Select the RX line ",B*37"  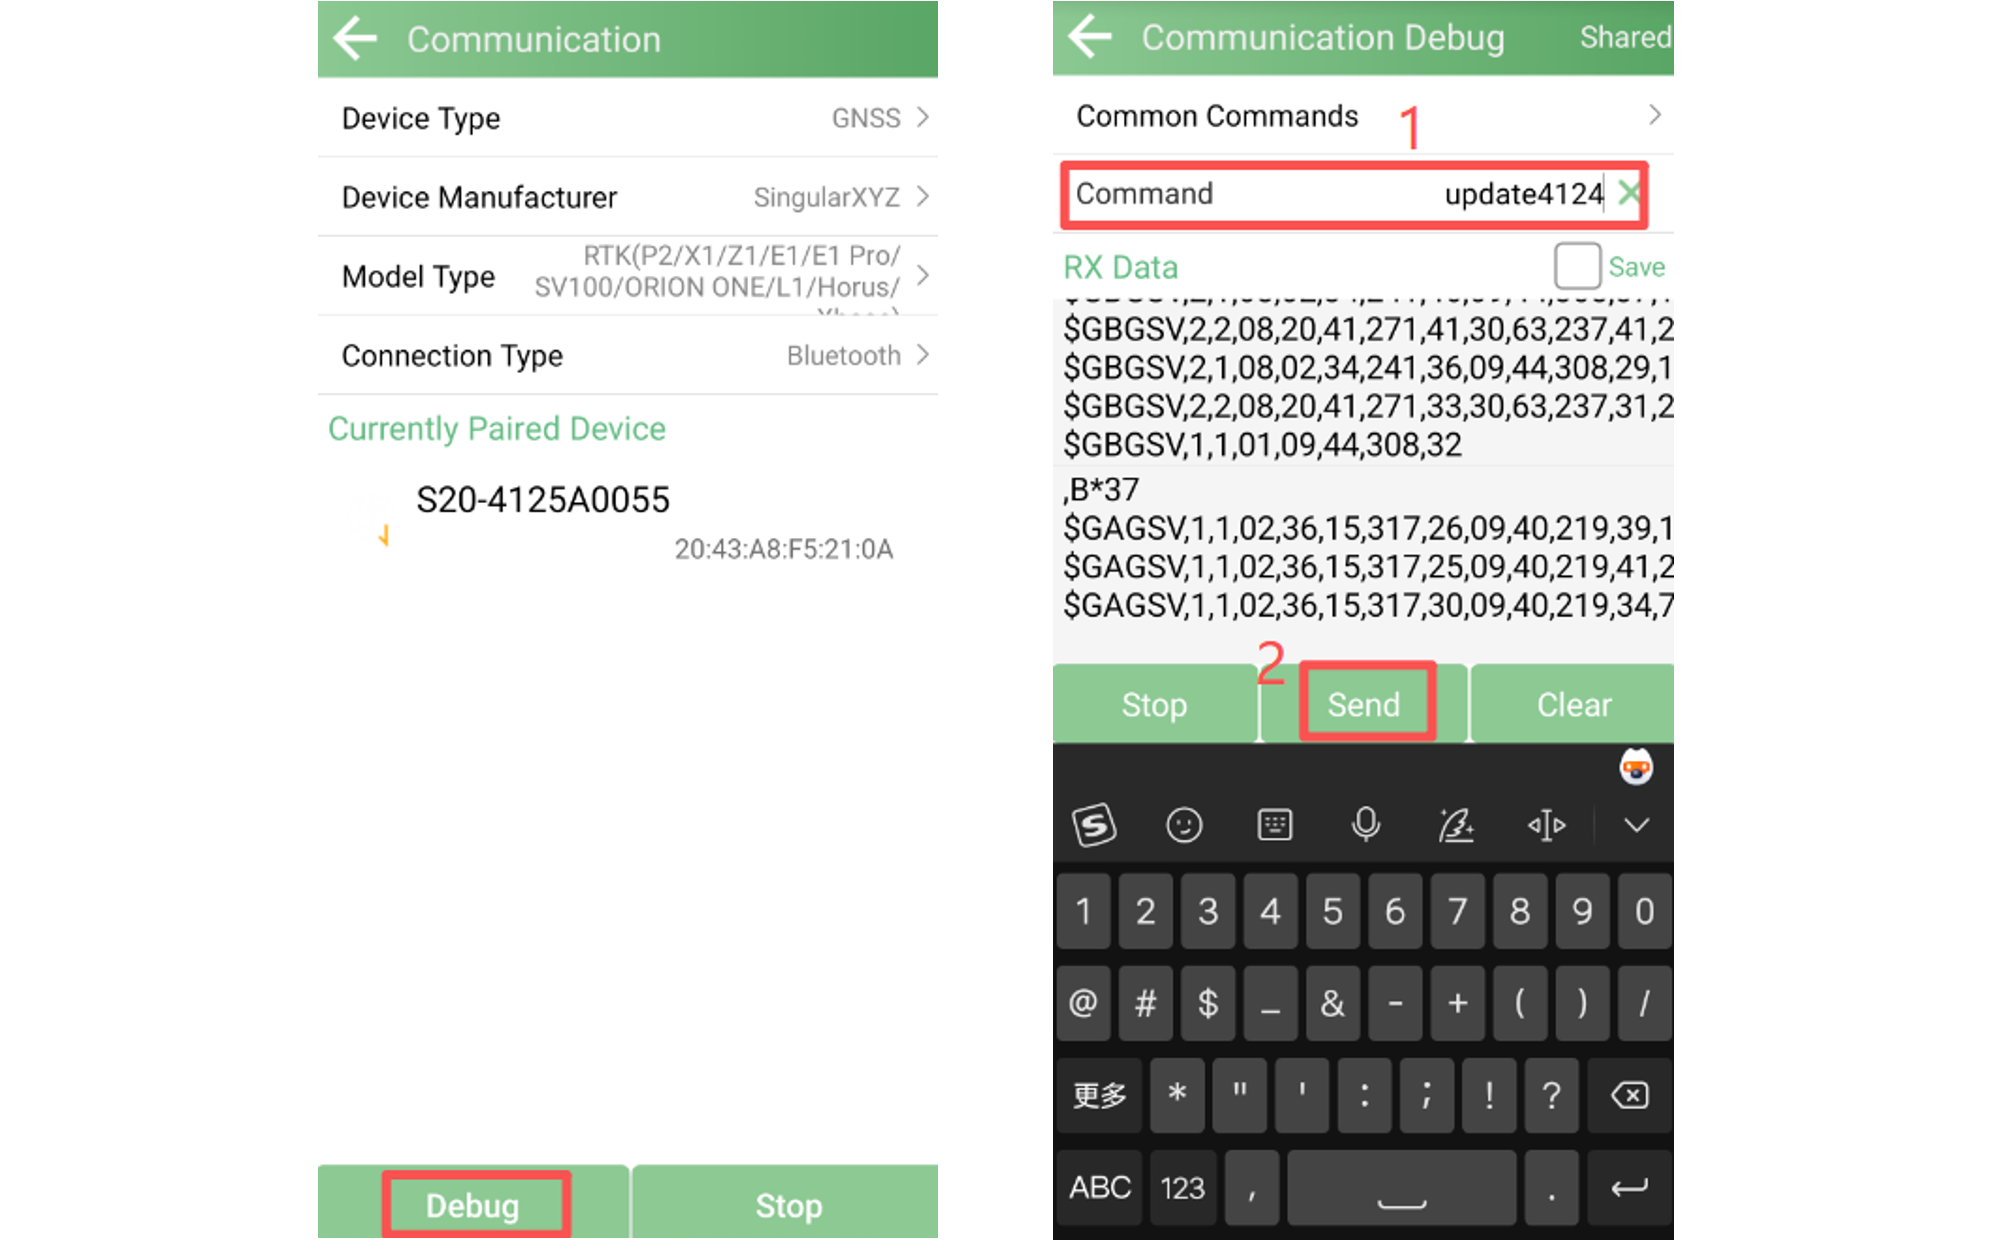[x=1101, y=489]
